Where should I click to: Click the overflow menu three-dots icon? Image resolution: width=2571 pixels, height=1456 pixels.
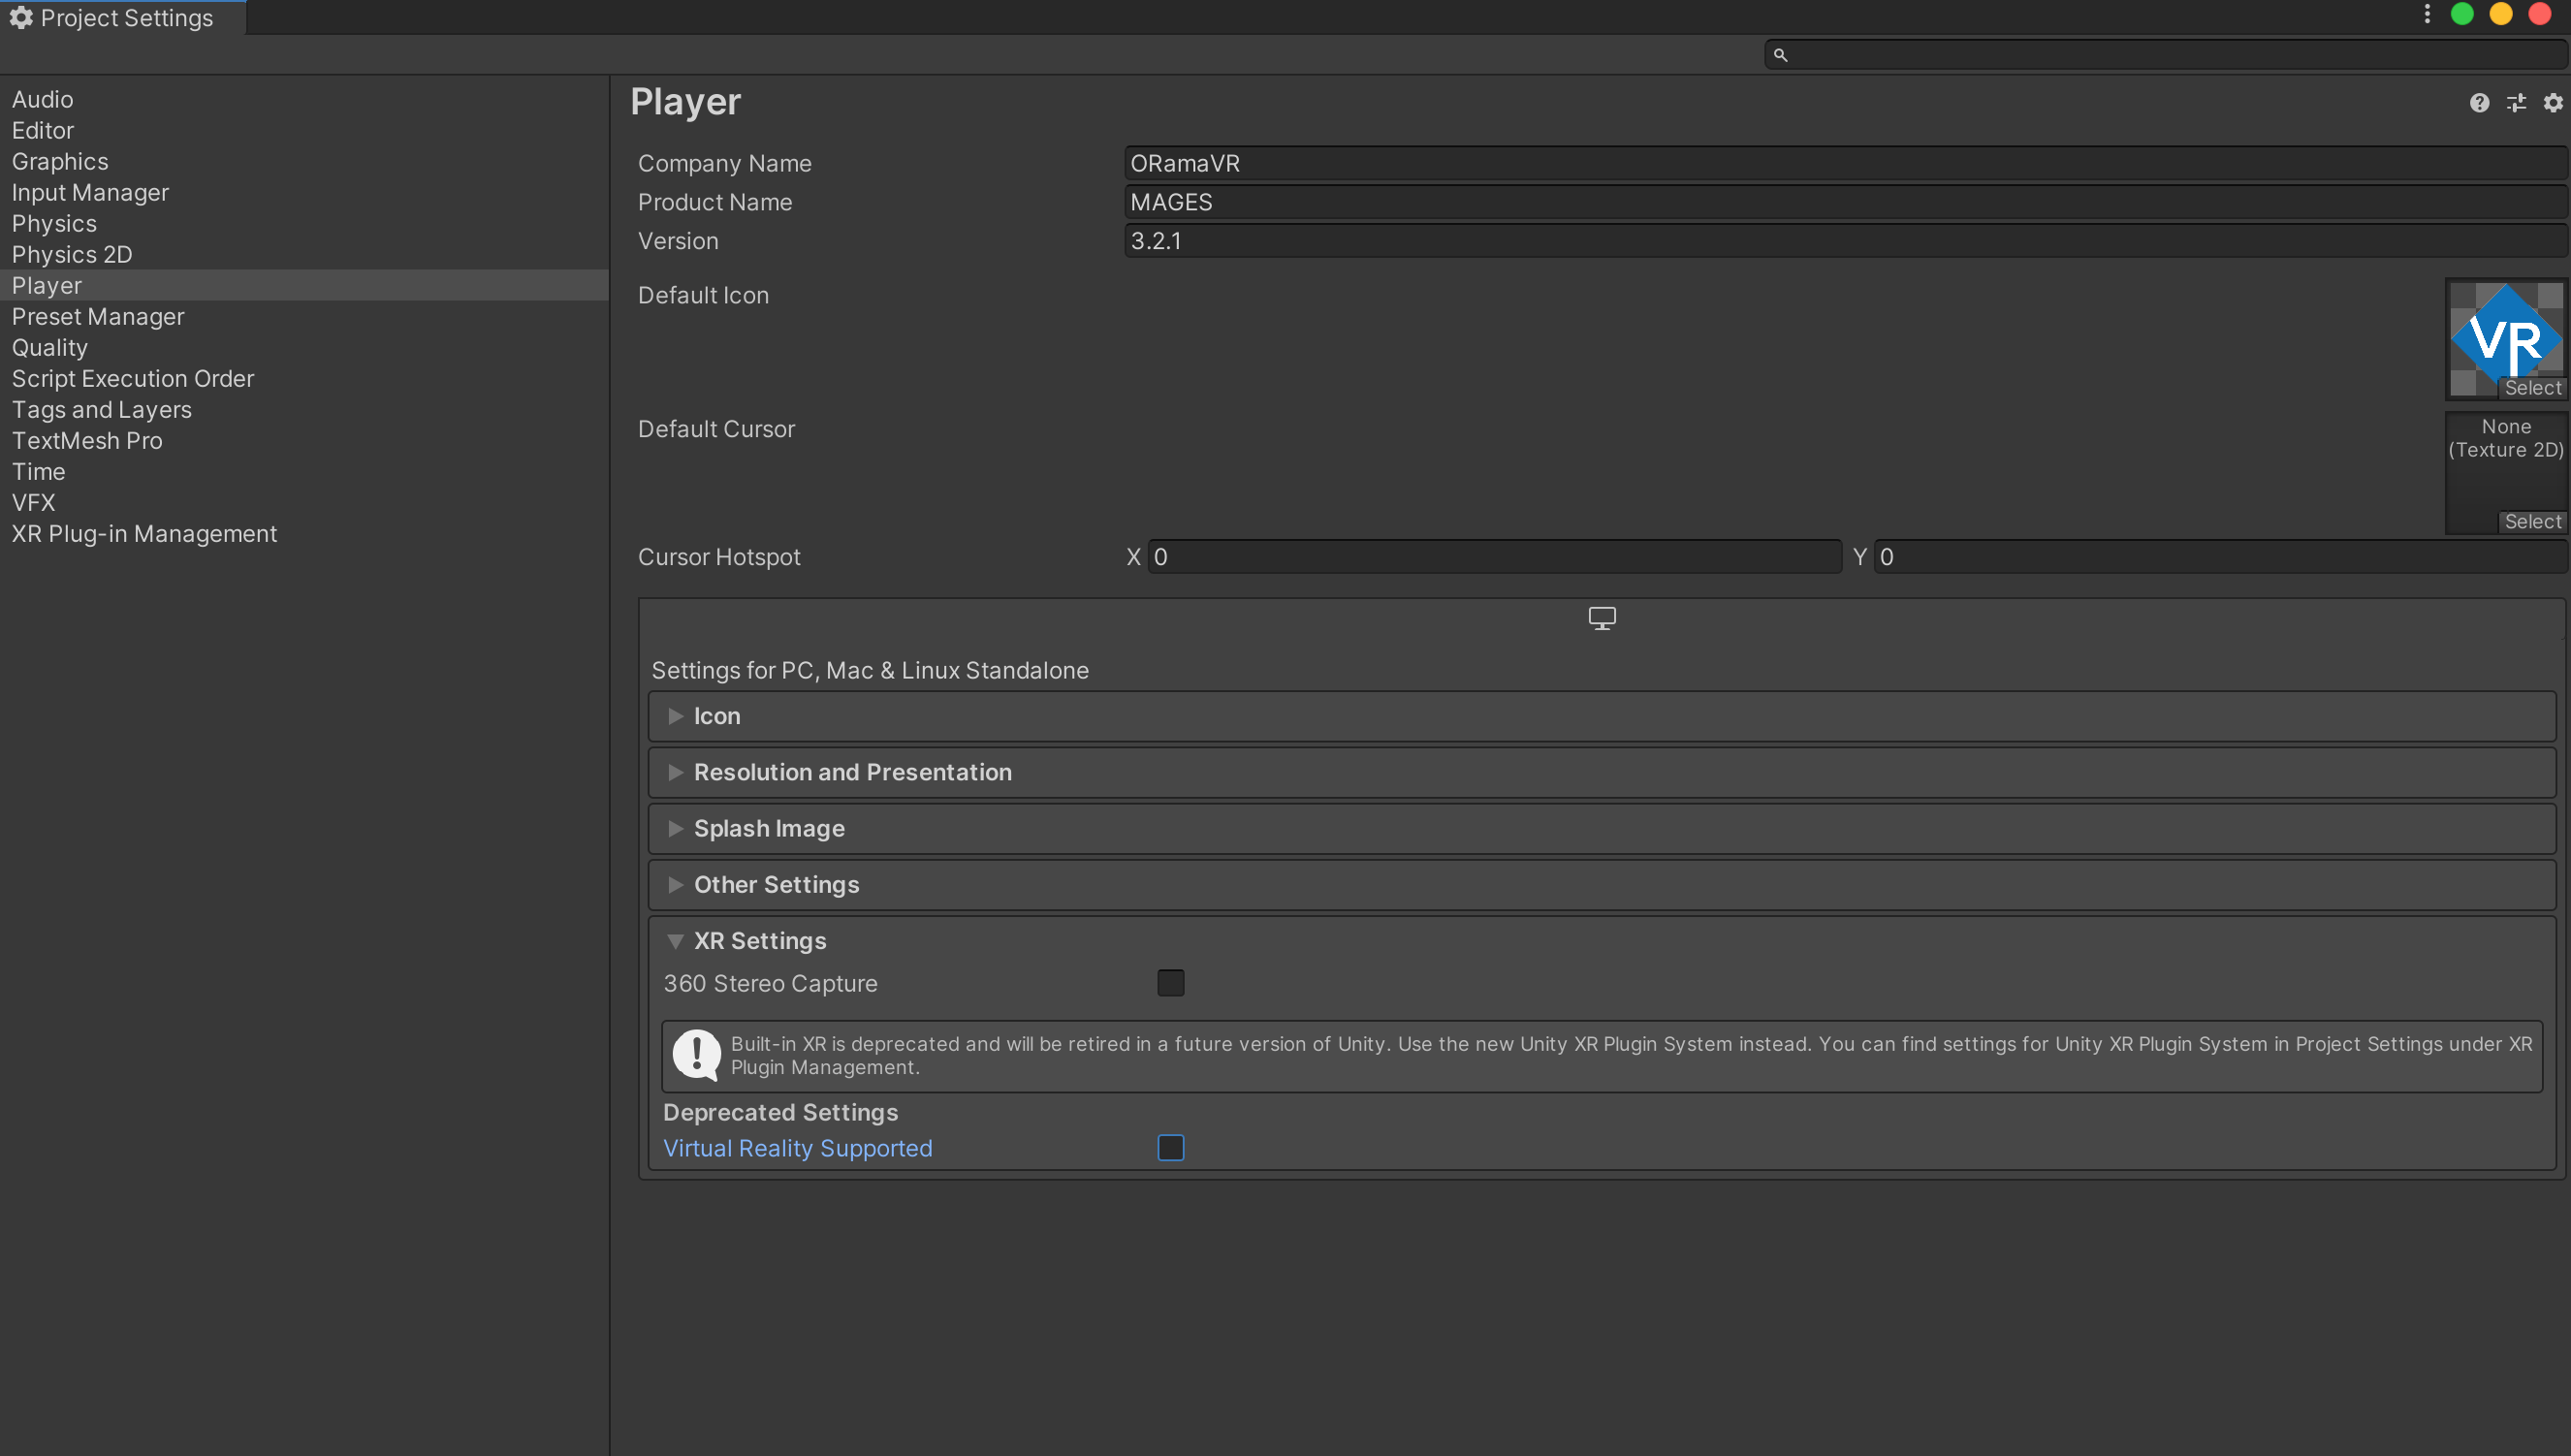(2428, 16)
